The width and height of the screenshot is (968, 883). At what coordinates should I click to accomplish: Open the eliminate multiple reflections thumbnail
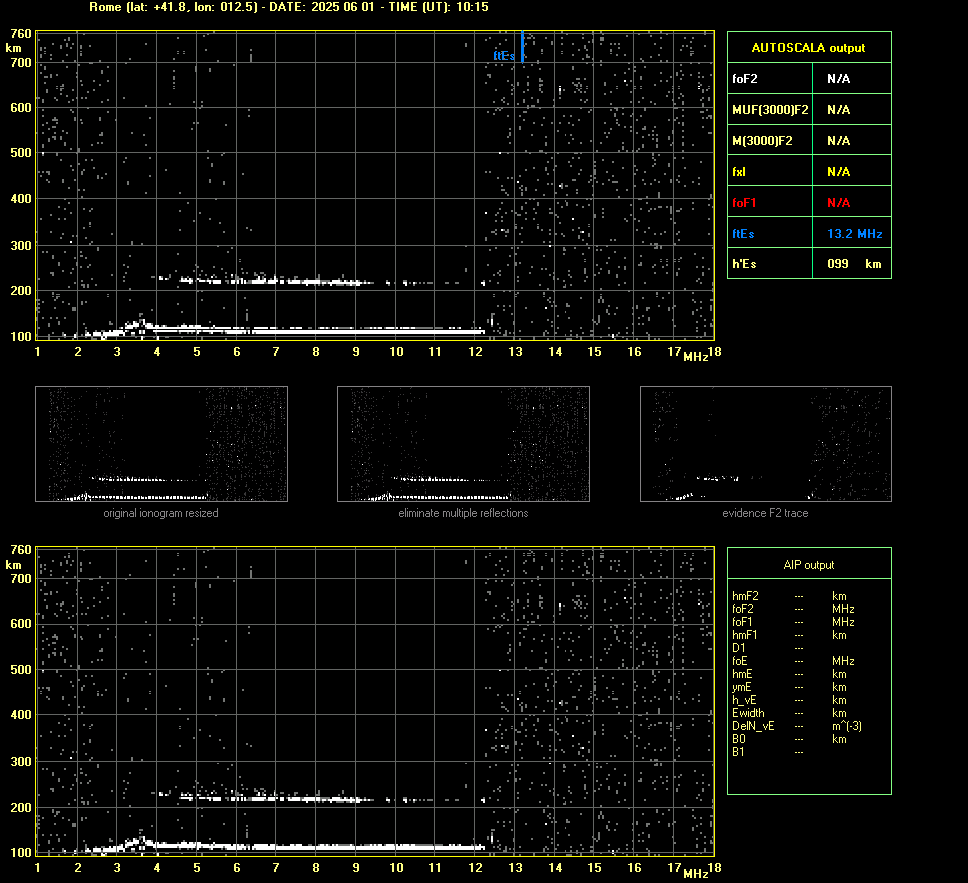click(463, 444)
